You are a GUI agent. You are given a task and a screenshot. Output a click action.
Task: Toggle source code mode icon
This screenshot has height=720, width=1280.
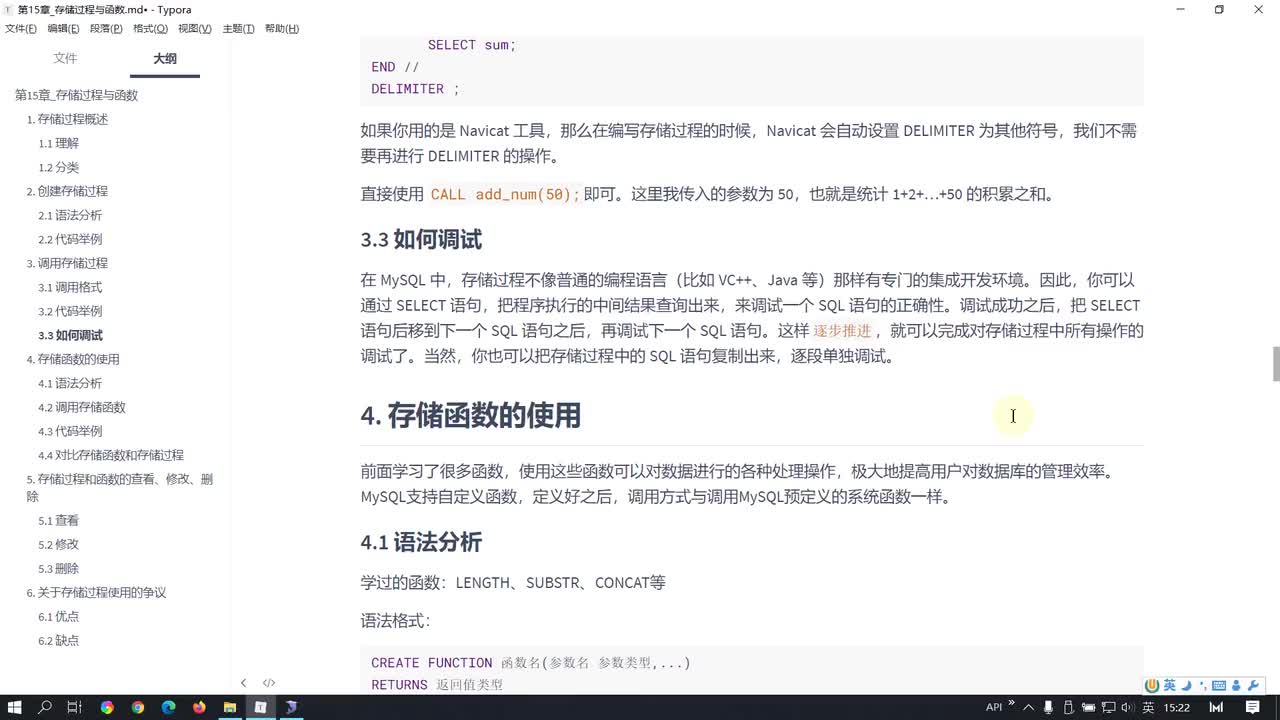coord(269,683)
